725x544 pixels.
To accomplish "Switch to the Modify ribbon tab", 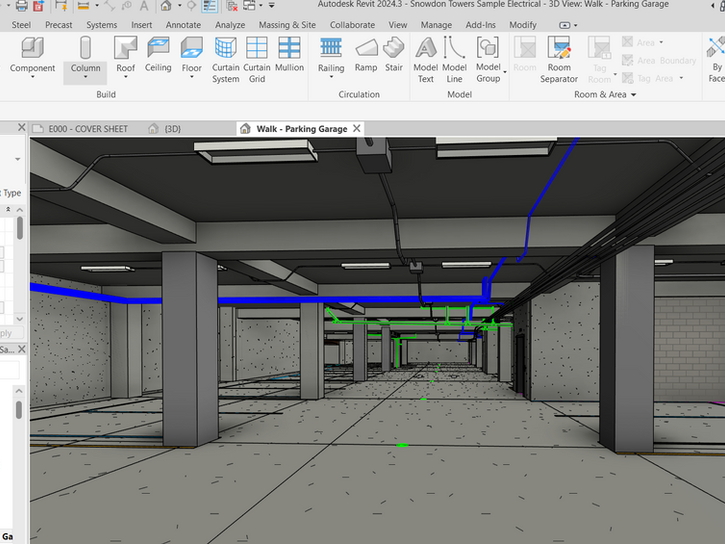I will coord(523,25).
